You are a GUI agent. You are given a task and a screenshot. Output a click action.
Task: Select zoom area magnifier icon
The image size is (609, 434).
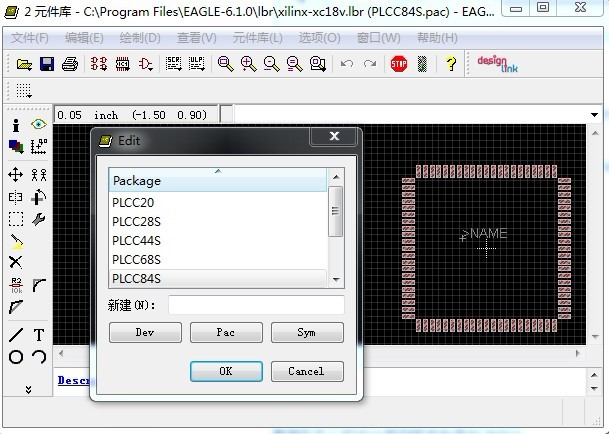(x=318, y=64)
